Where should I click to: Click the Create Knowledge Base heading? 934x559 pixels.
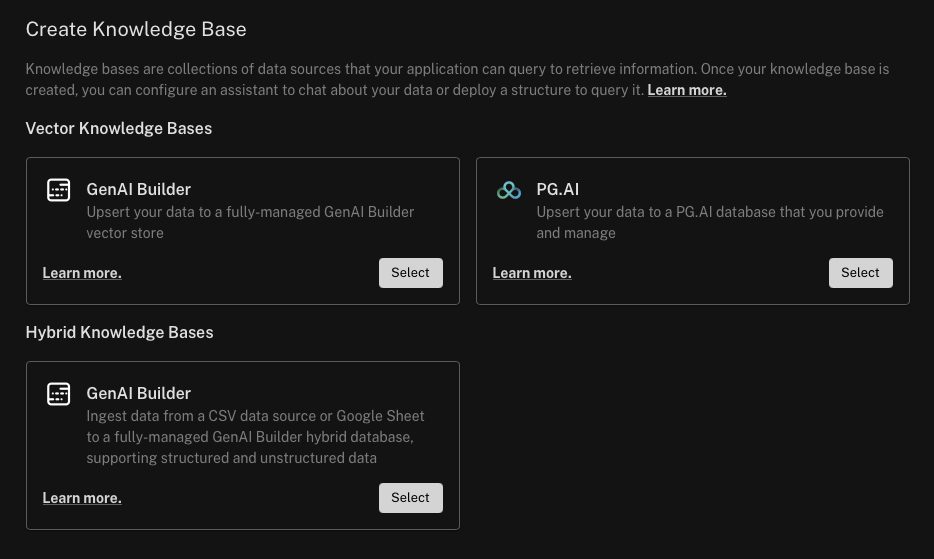pos(136,29)
